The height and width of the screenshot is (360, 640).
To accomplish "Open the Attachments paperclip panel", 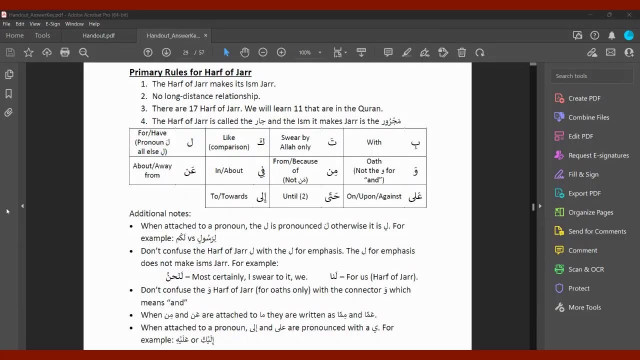I will 9,113.
